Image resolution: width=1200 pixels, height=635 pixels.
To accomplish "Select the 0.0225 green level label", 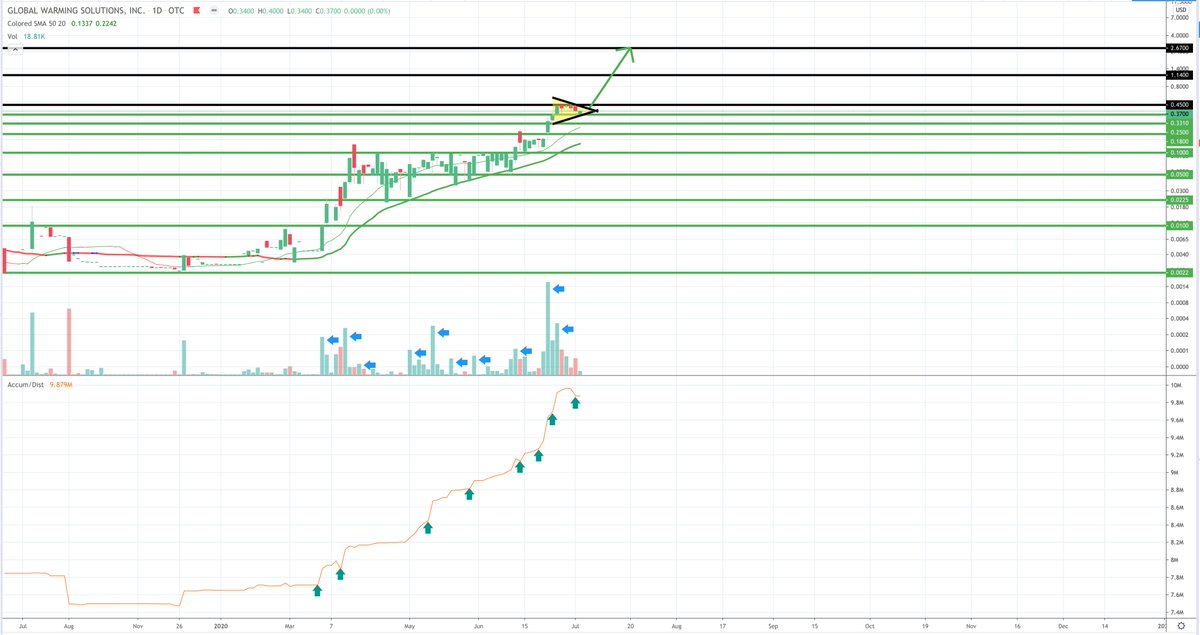I will tap(1182, 200).
